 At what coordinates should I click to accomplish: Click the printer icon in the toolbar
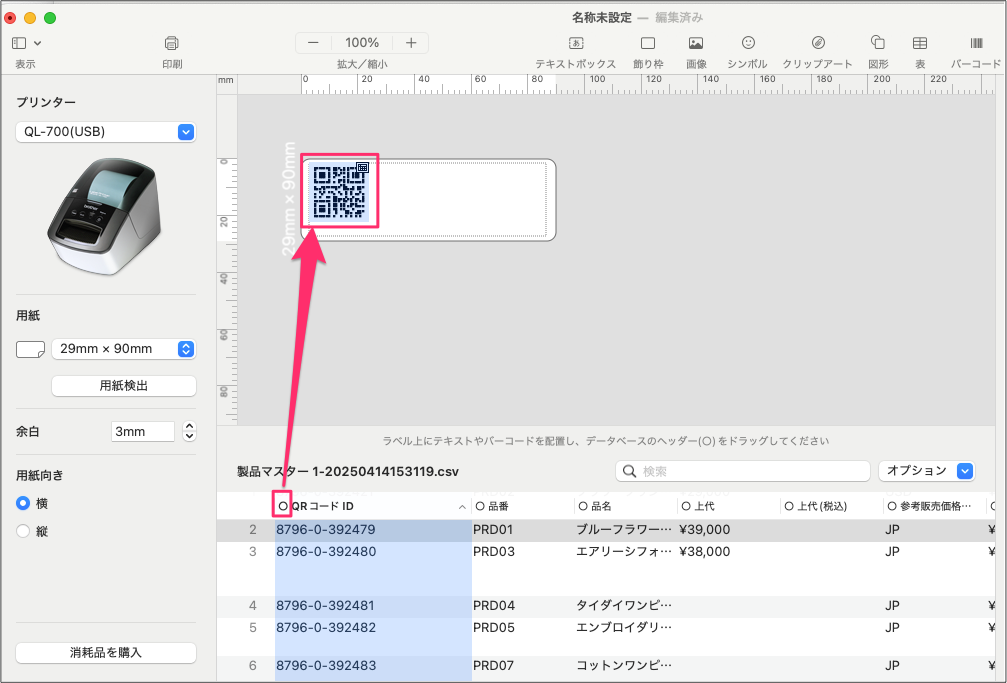pos(171,43)
